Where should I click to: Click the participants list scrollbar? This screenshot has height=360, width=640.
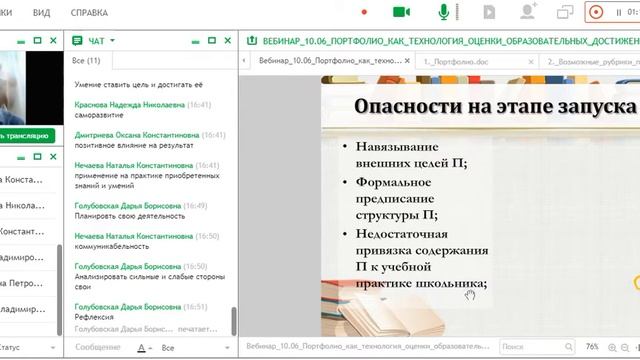click(x=60, y=289)
